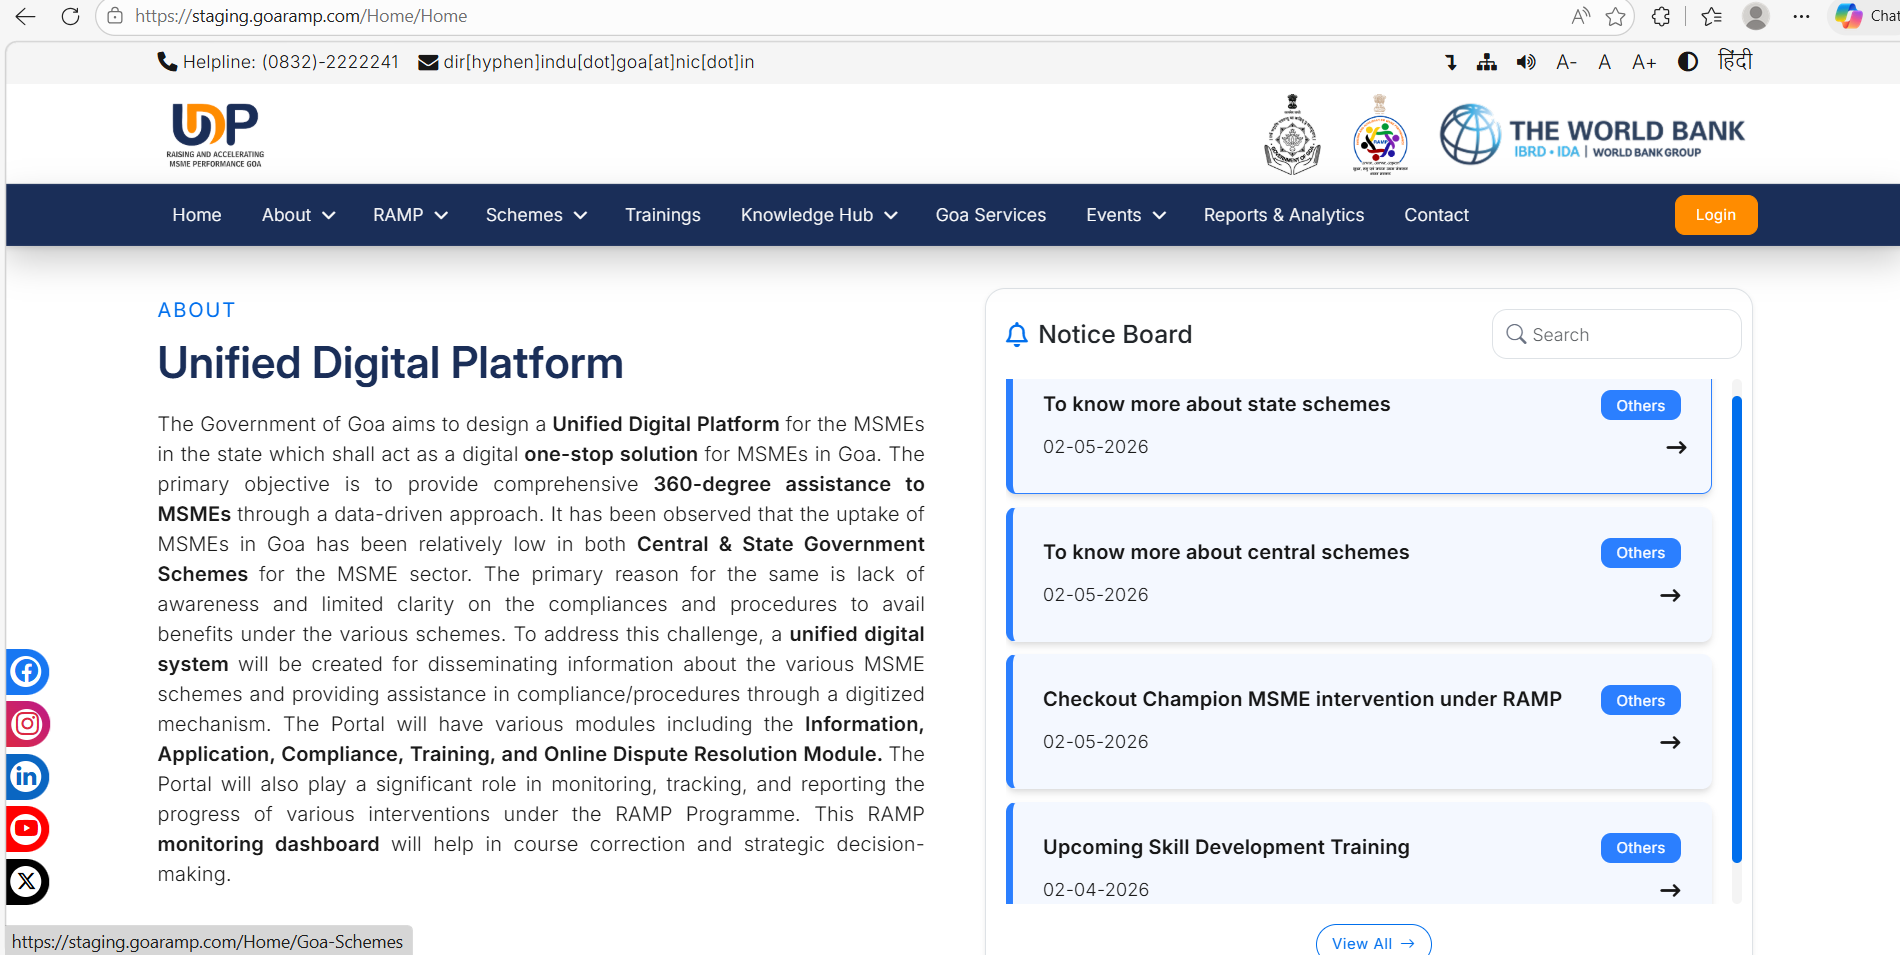Increase font size with A+
Screen dimensions: 1900x955
1644,62
